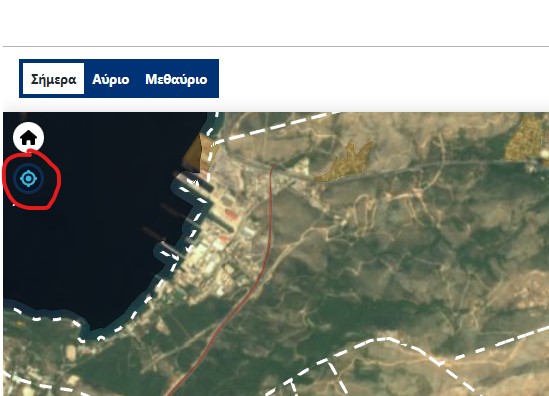549x396 pixels.
Task: Click the white boat beside the upper pier
Action: click(195, 182)
